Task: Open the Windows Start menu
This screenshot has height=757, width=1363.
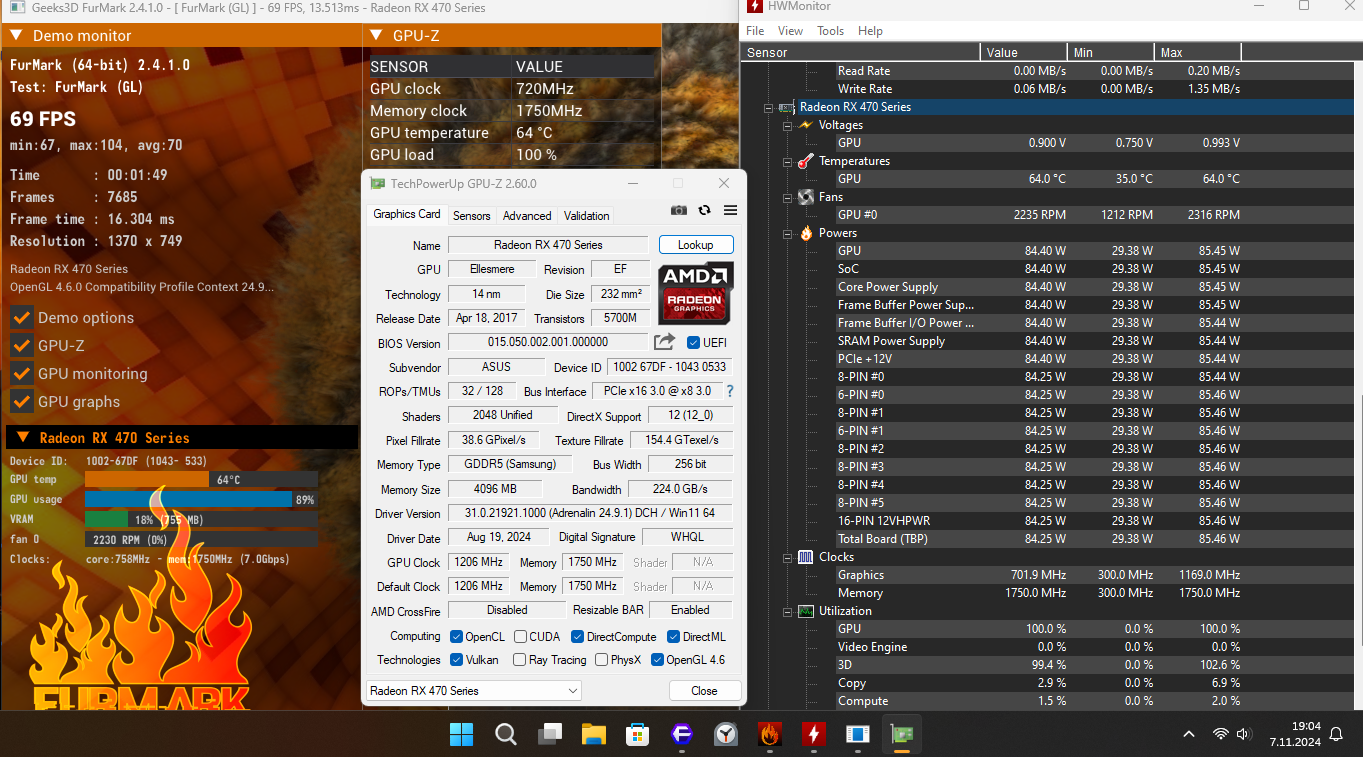Action: pyautogui.click(x=462, y=735)
